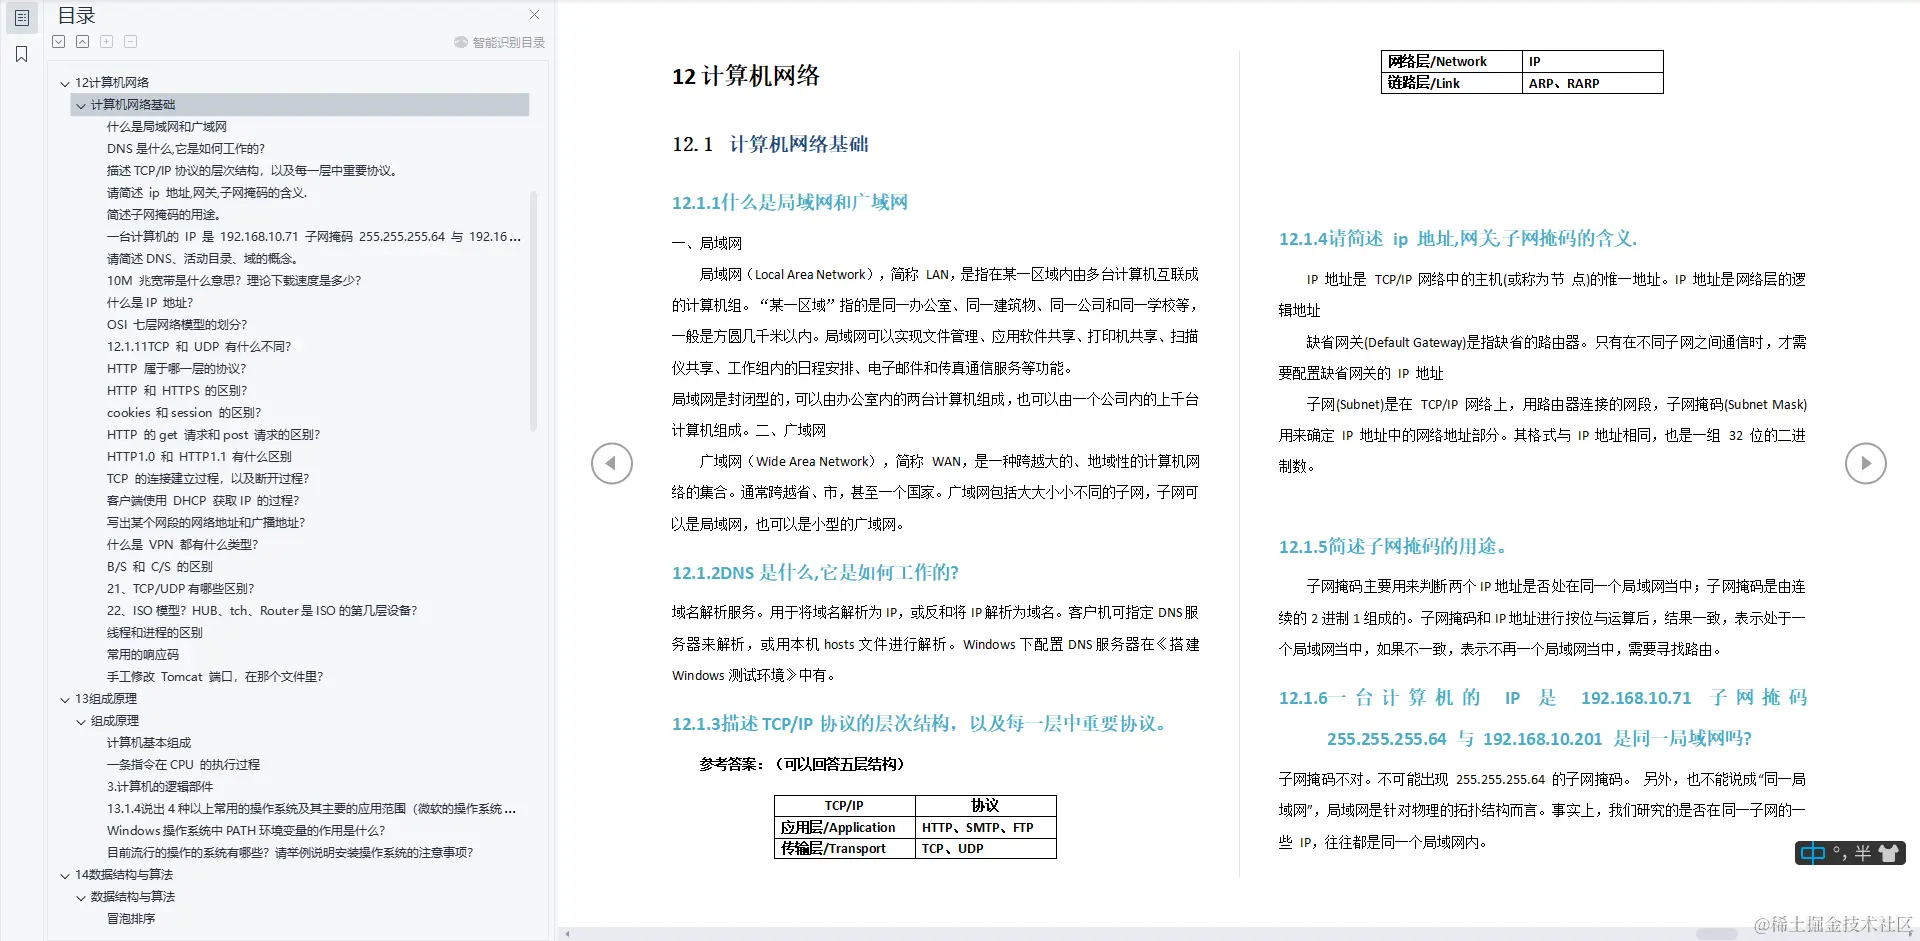1920x941 pixels.
Task: Open 22、ISO 模型 HUB Router entry
Action: [262, 611]
